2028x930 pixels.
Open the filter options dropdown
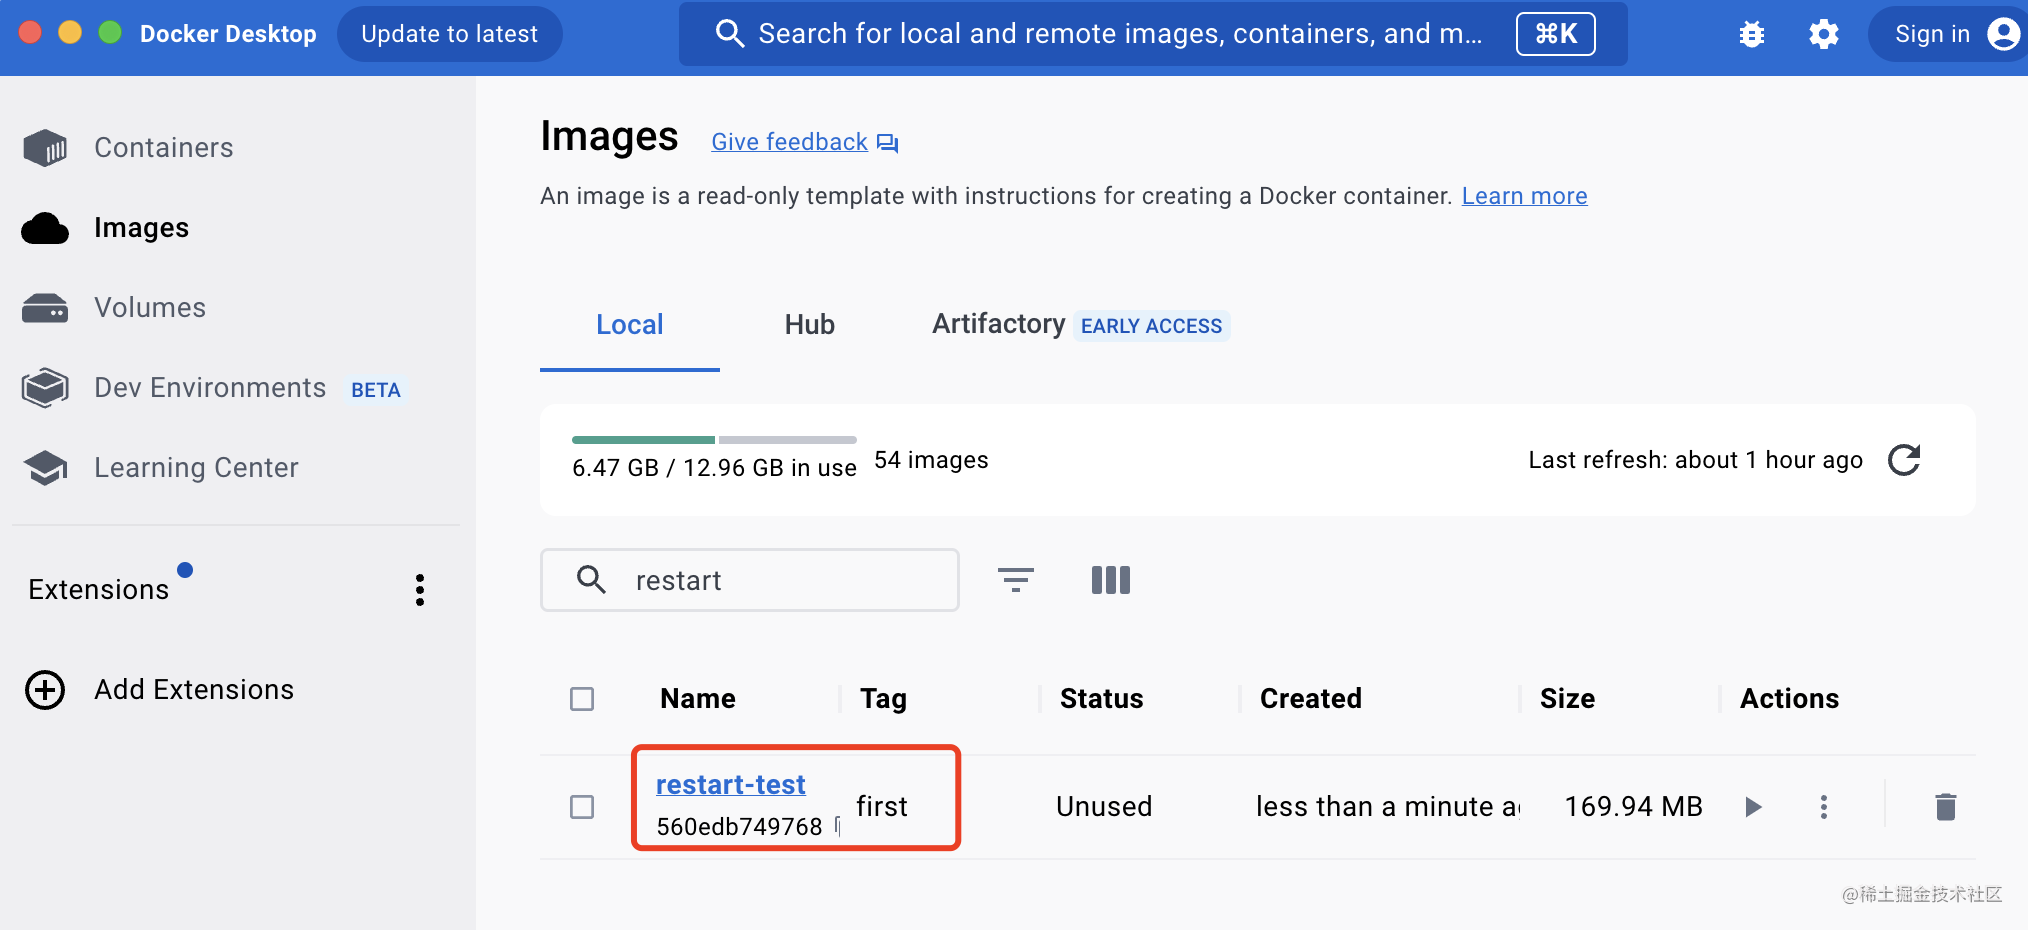(1015, 580)
